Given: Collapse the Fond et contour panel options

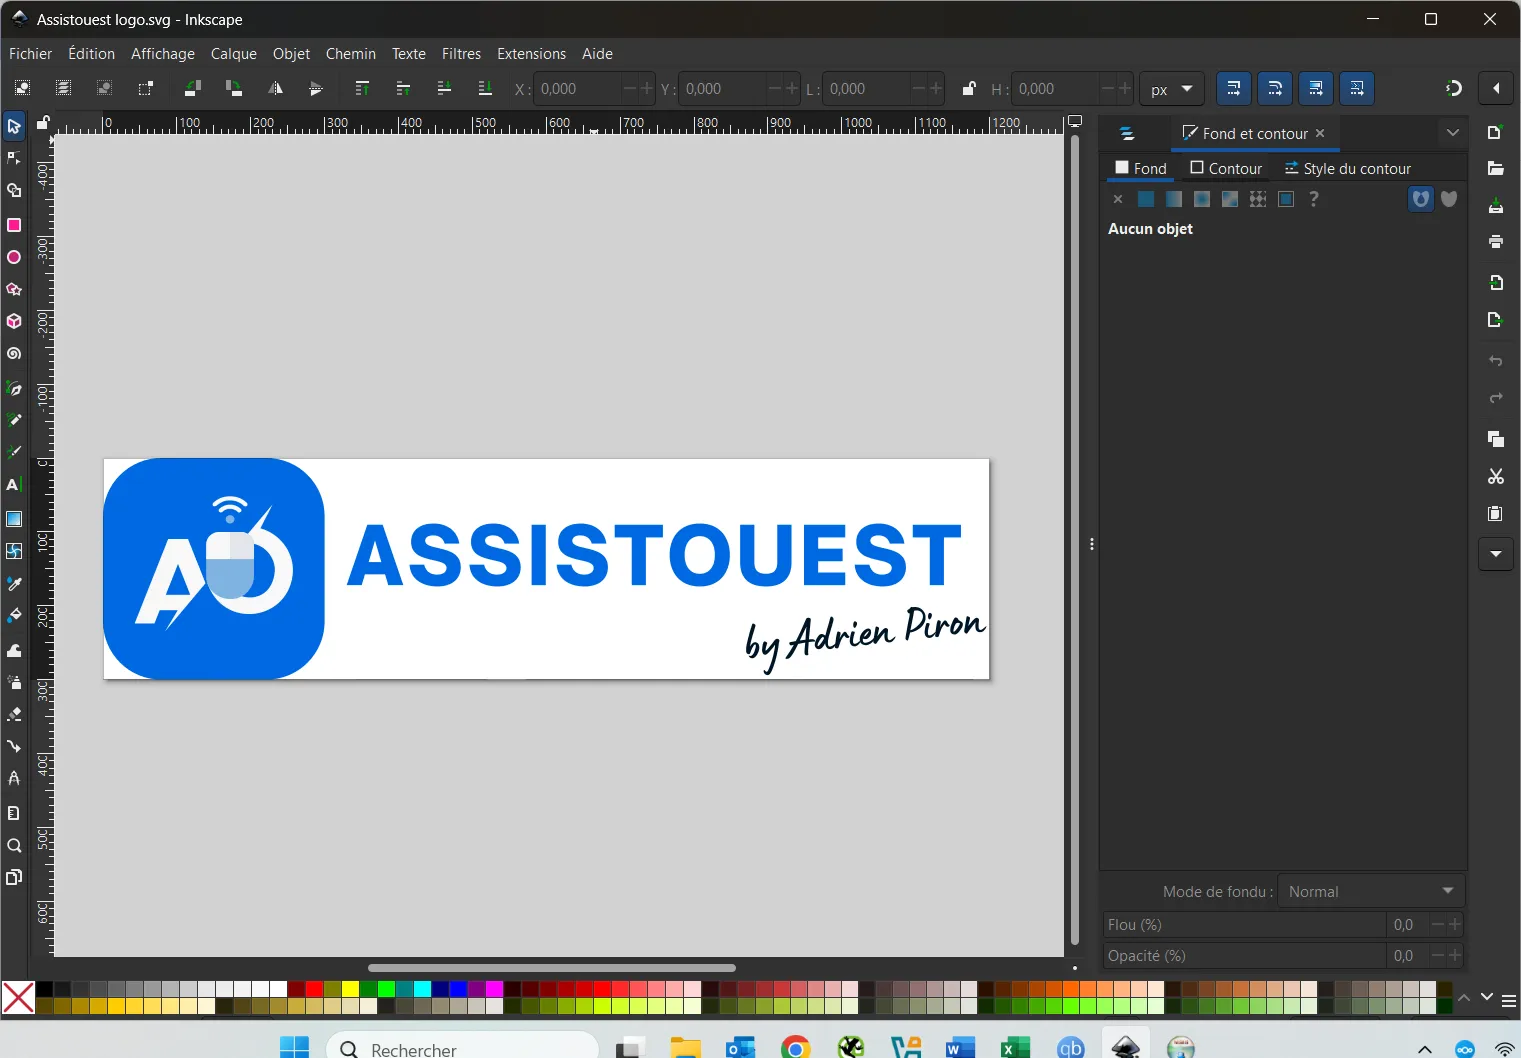Looking at the screenshot, I should tap(1453, 132).
